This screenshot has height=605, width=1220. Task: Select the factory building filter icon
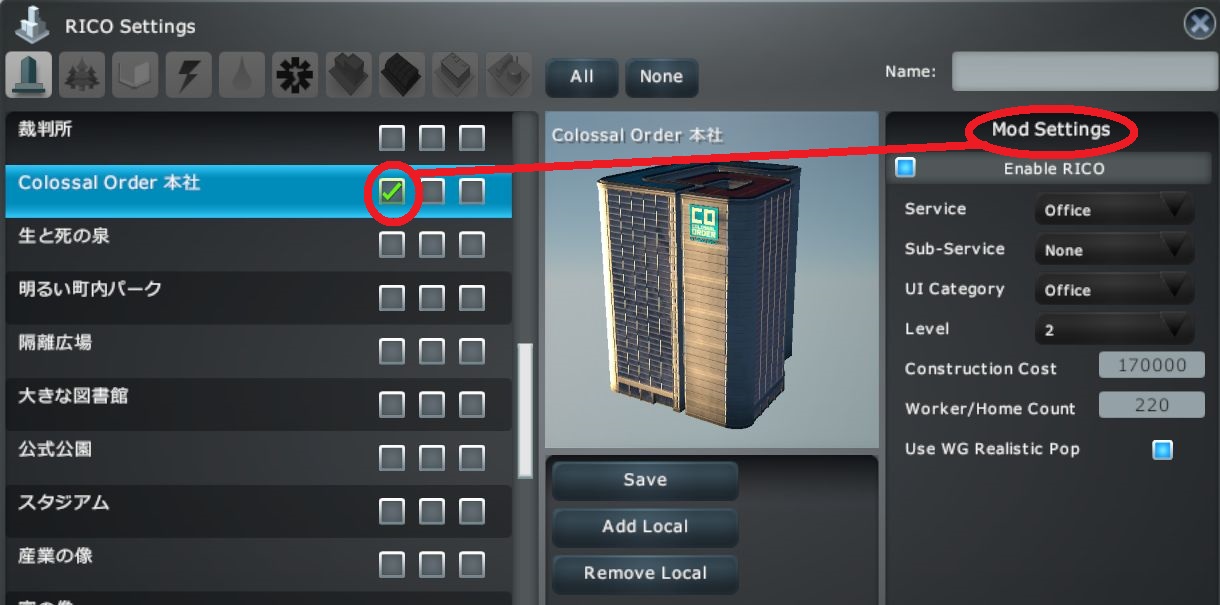coord(509,75)
